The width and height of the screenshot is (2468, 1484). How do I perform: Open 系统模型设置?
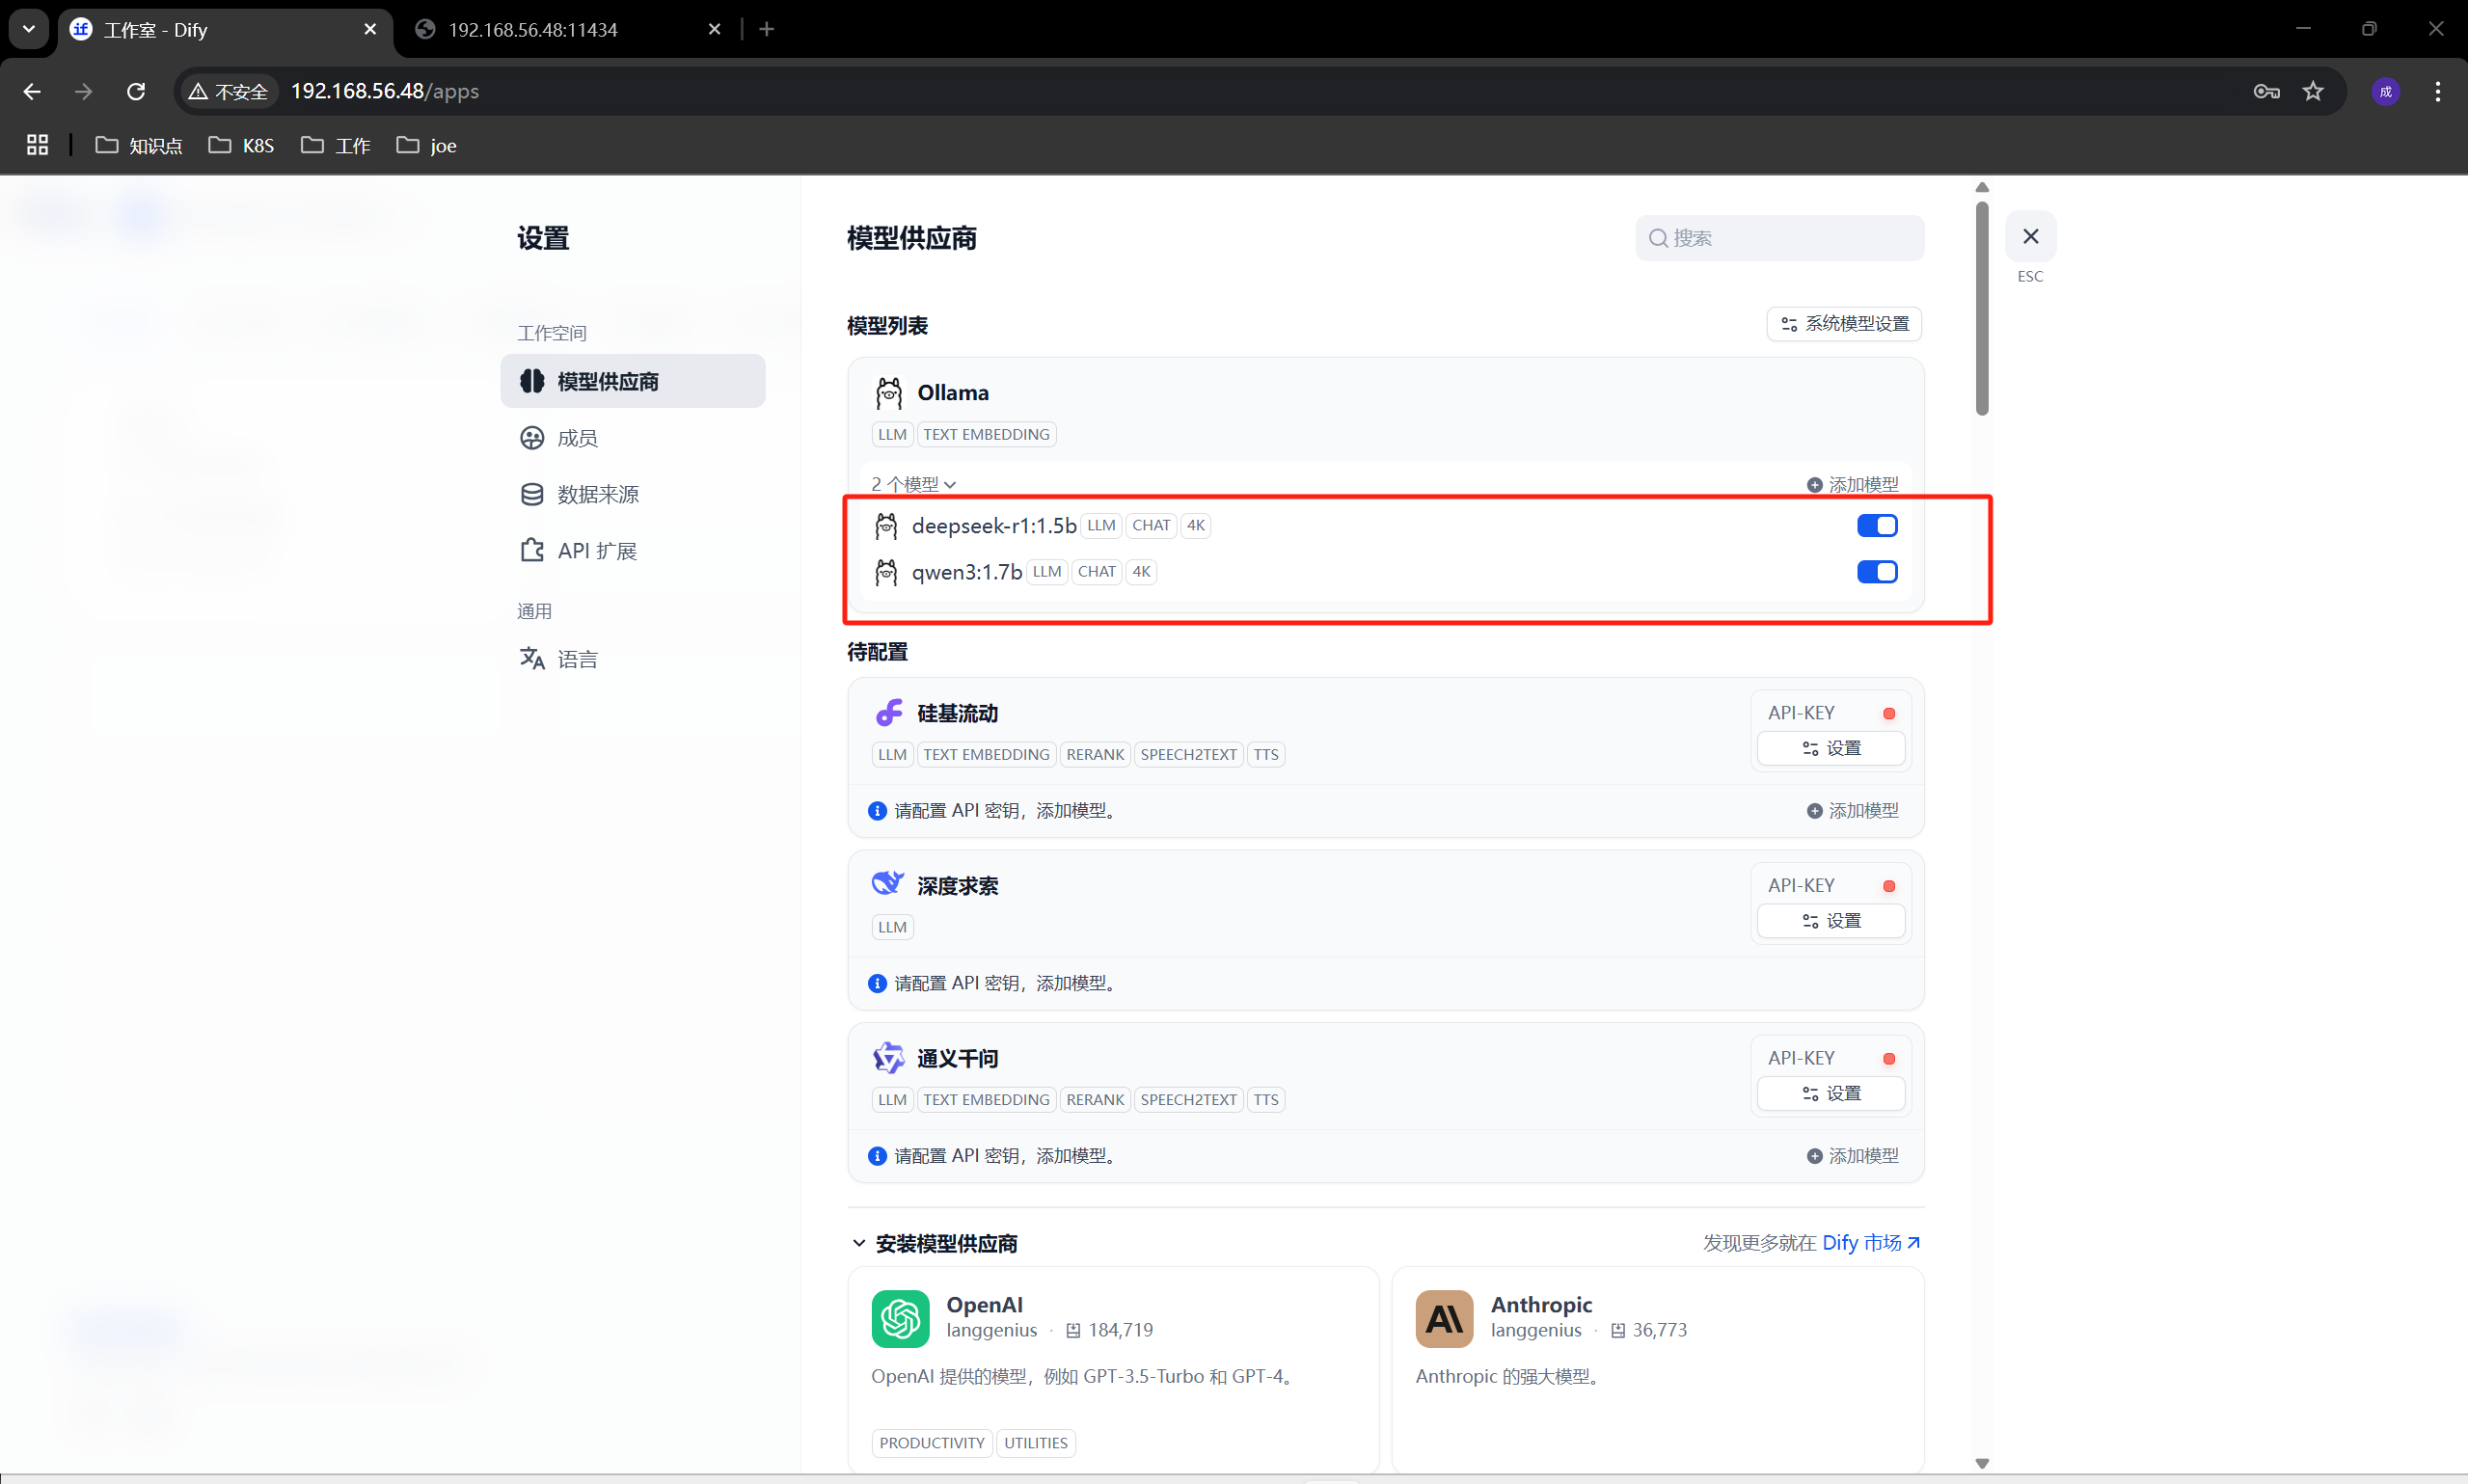click(x=1844, y=324)
